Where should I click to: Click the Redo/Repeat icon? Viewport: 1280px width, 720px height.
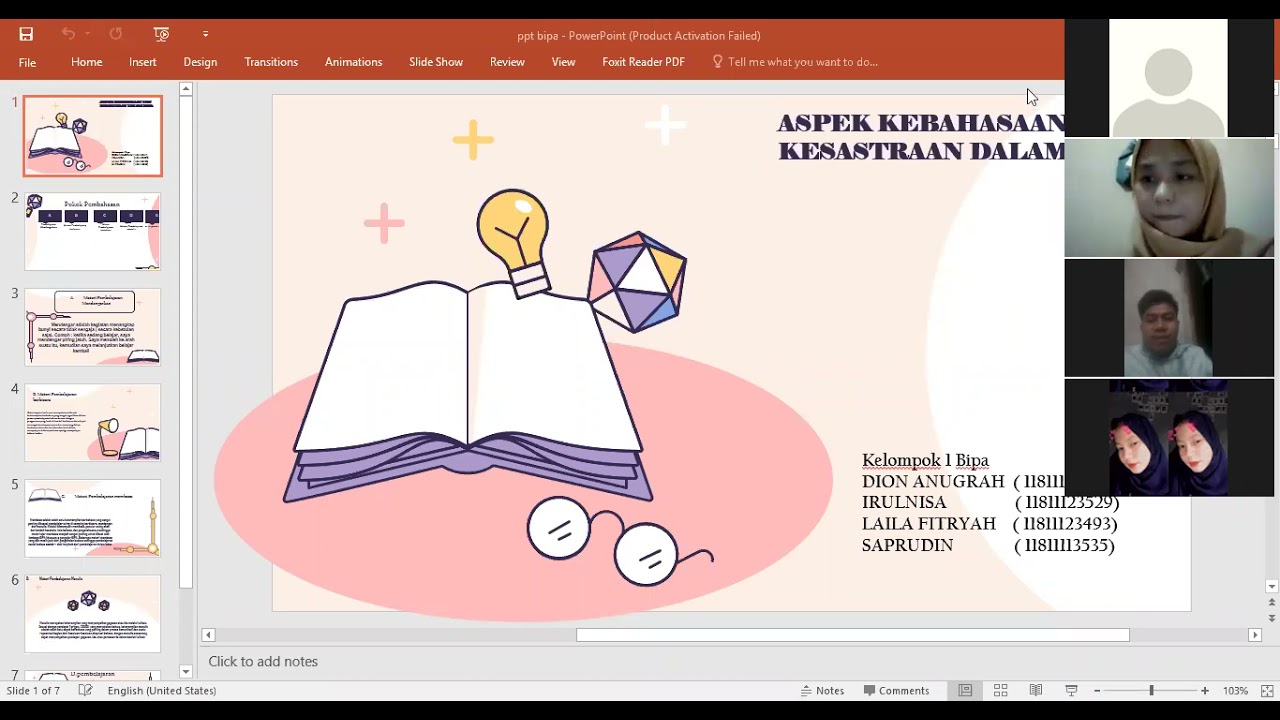[116, 34]
